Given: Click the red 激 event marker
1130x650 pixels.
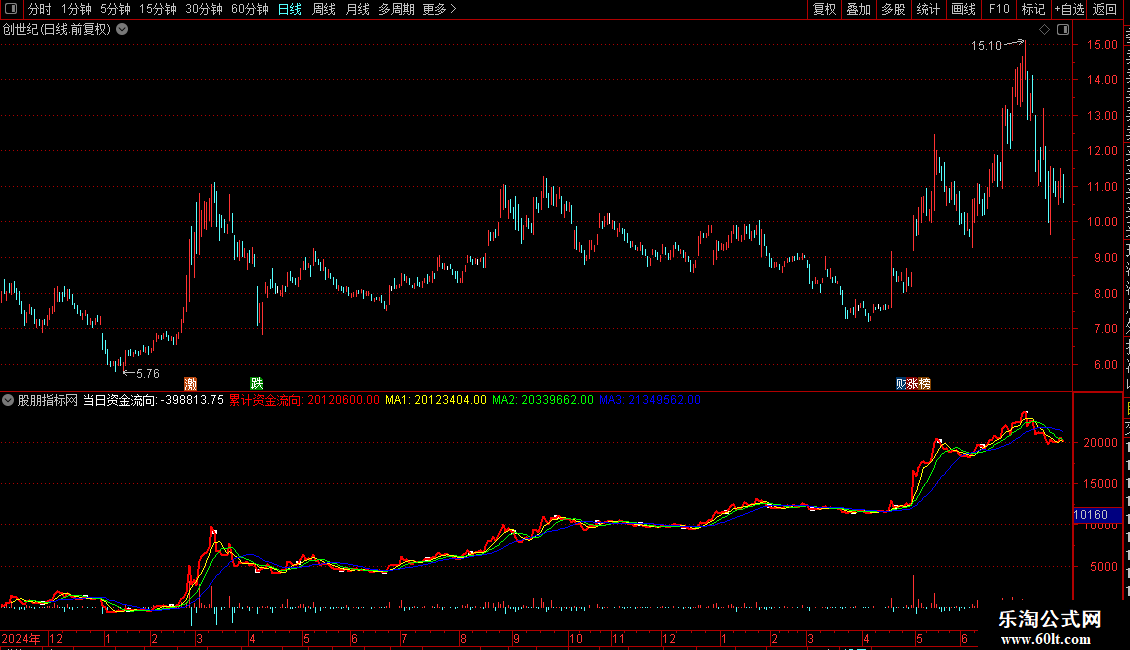Looking at the screenshot, I should point(190,384).
